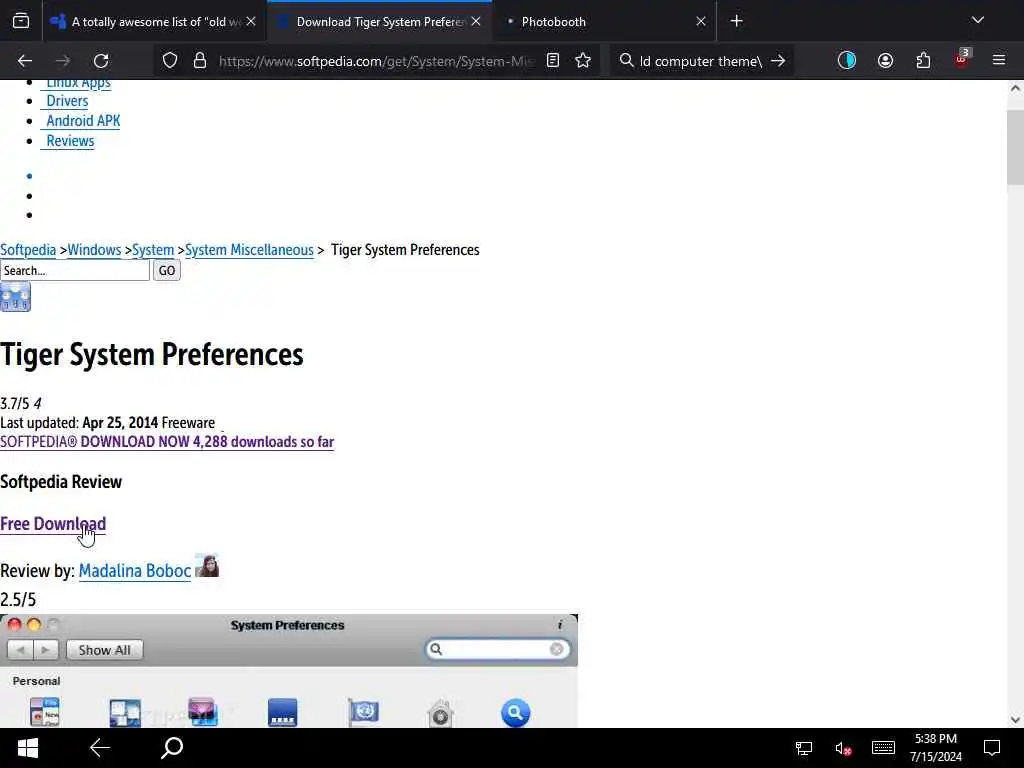Image resolution: width=1024 pixels, height=768 pixels.
Task: Open taskbar search magnifier
Action: tap(172, 748)
